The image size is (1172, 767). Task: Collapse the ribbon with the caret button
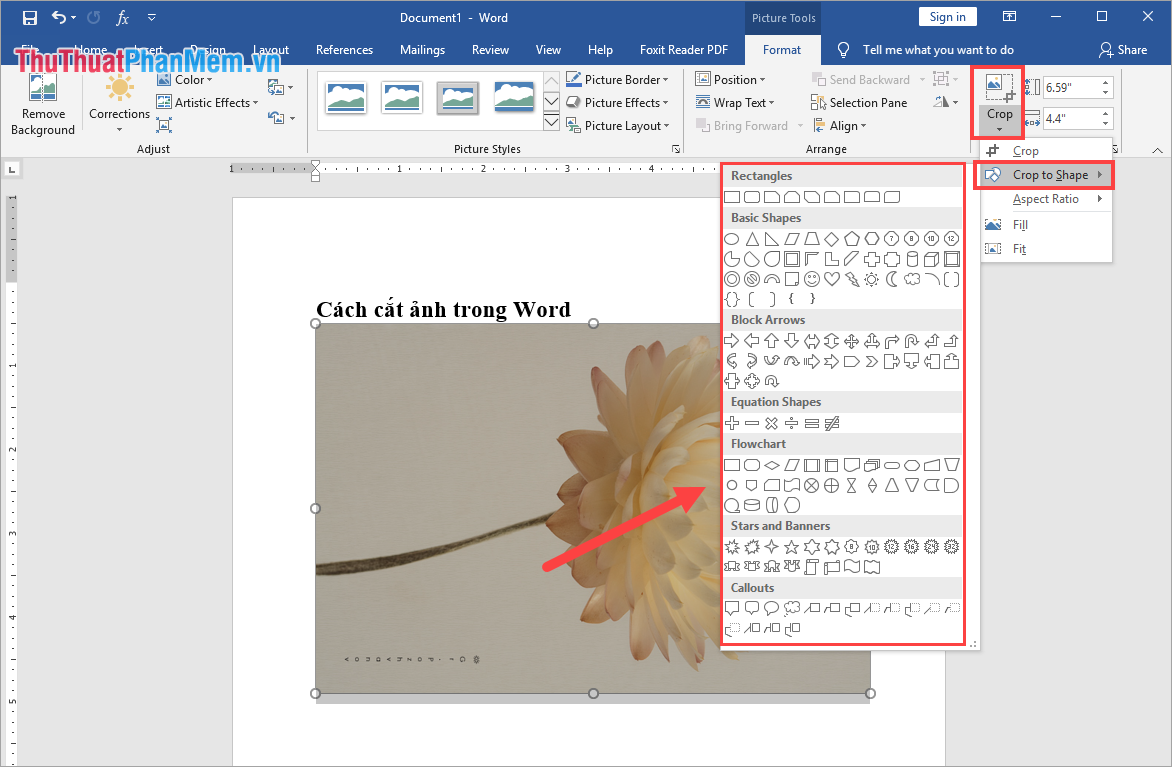(x=1157, y=150)
